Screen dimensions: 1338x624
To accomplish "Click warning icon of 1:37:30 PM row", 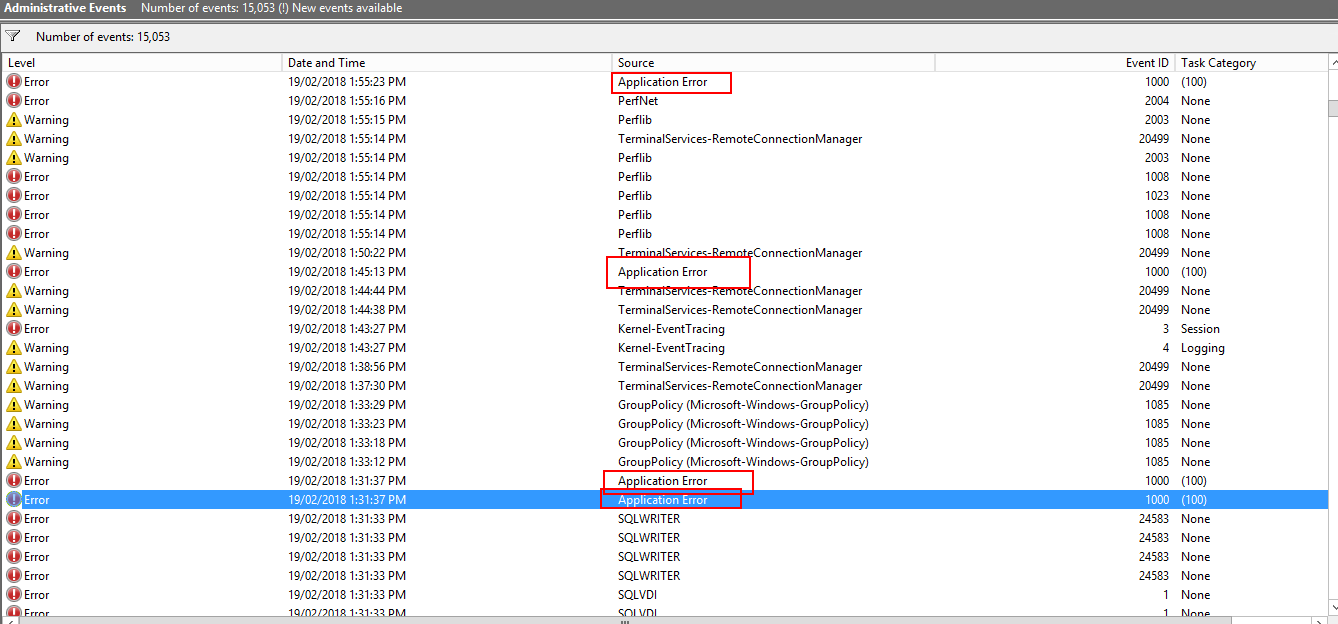I will tap(14, 386).
